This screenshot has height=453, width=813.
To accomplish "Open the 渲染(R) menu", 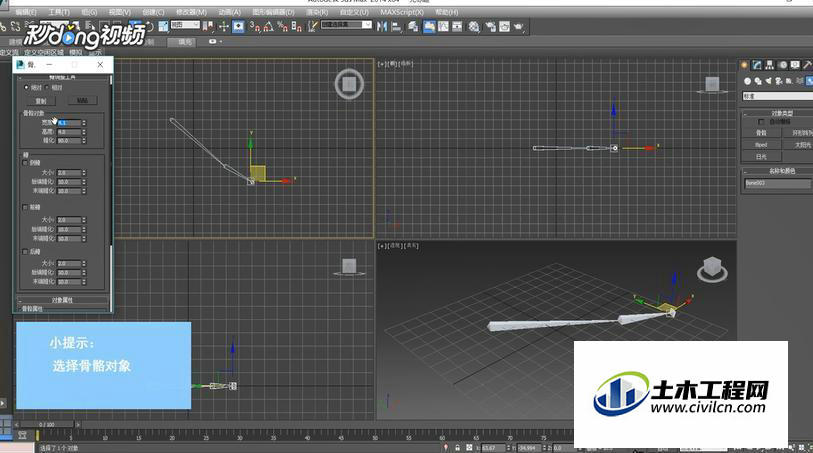I will pos(317,12).
